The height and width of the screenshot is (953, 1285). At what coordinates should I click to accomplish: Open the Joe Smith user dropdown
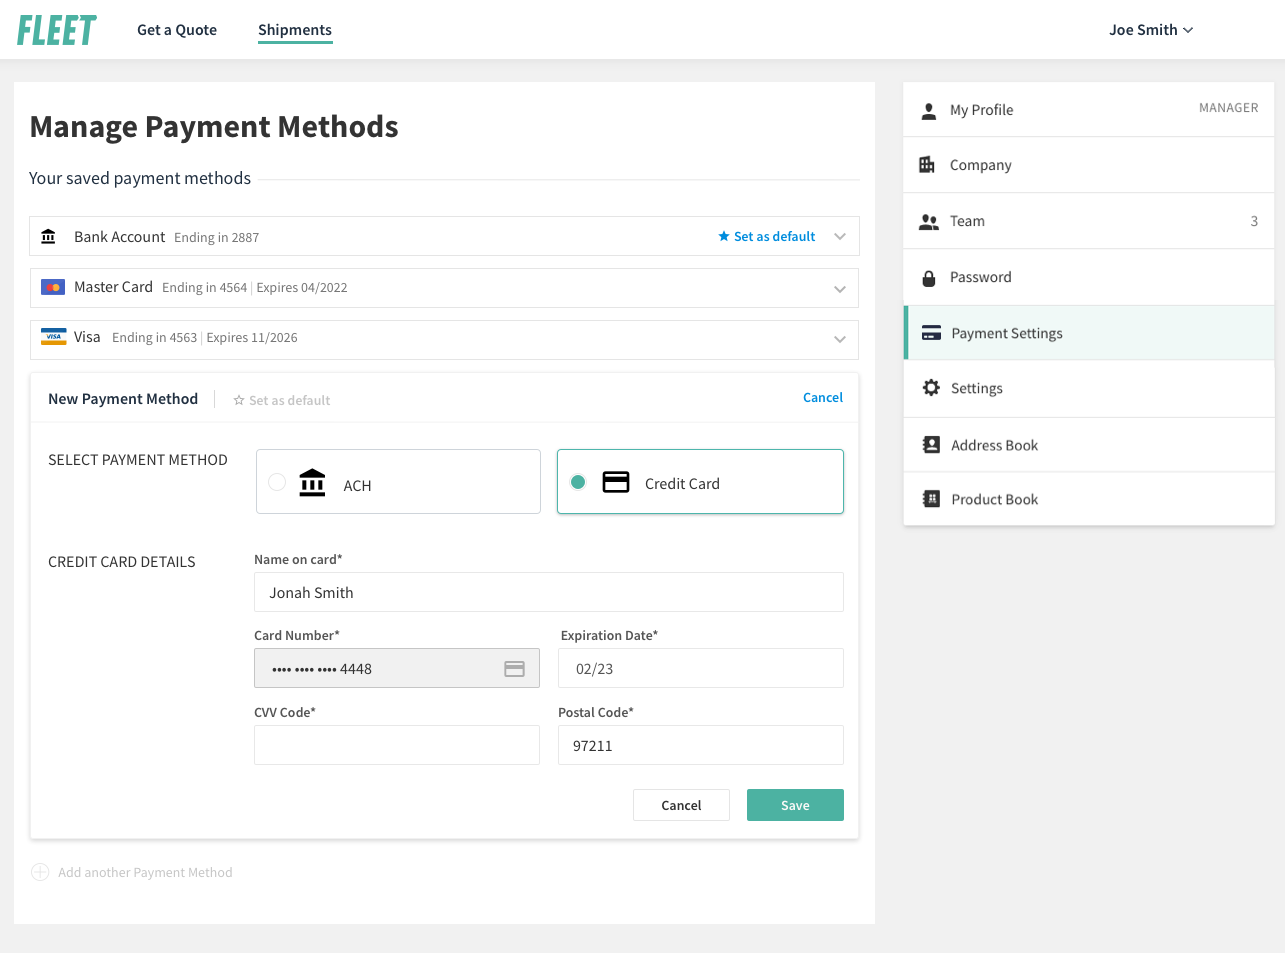[1150, 30]
